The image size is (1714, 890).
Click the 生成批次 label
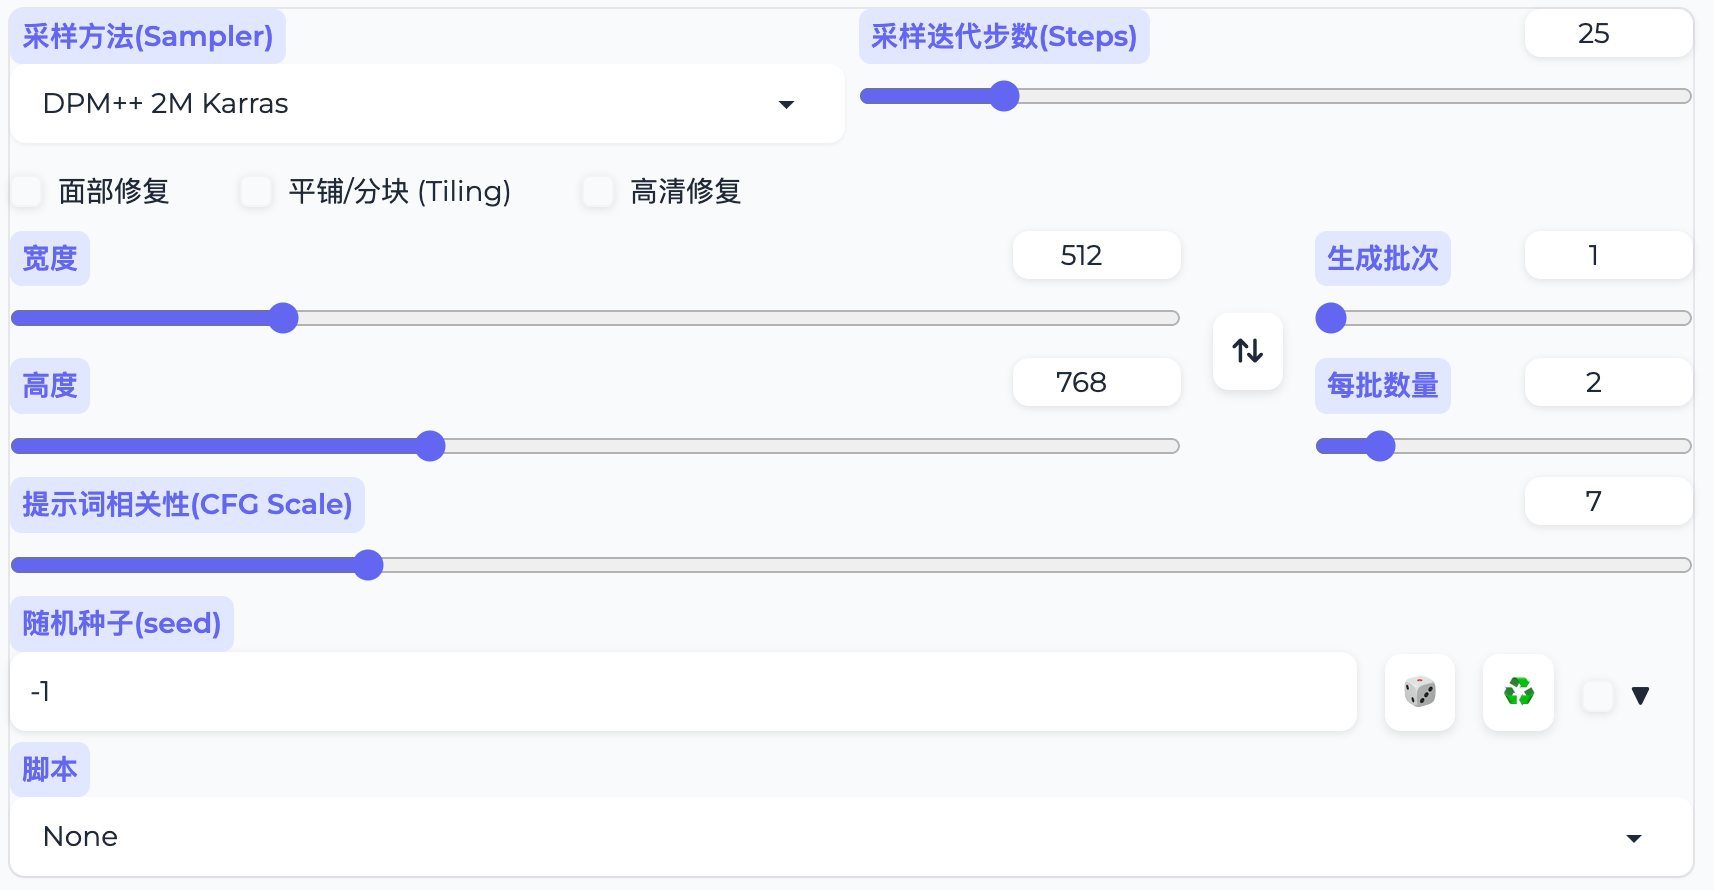click(x=1383, y=258)
